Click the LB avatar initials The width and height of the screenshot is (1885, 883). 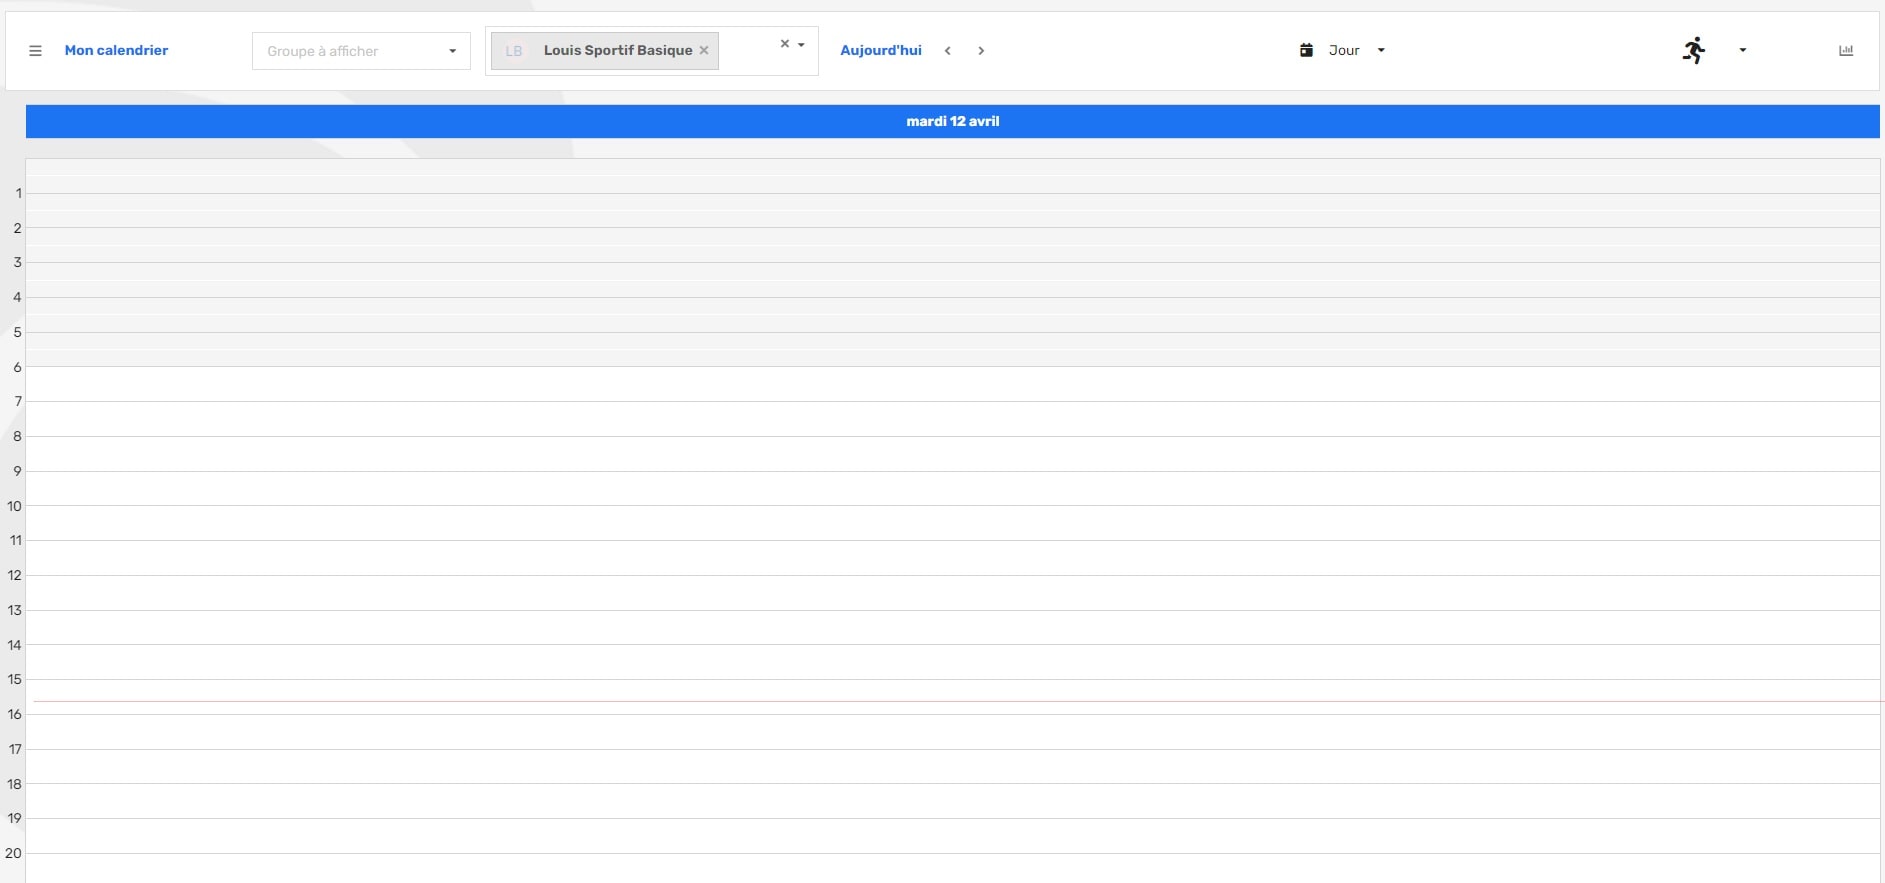(x=514, y=51)
